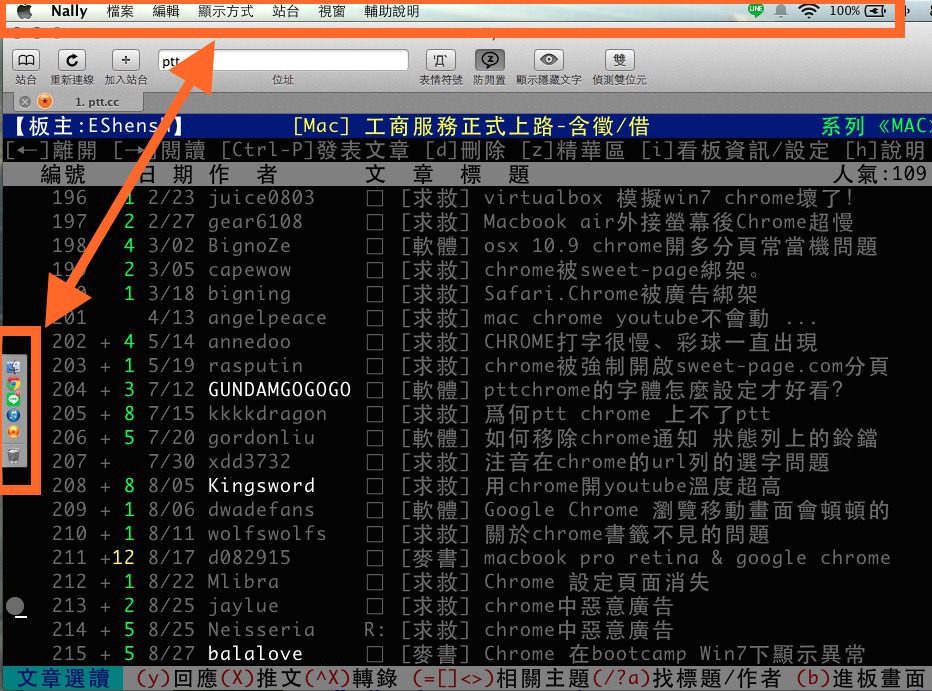Viewport: 932px width, 691px height.
Task: Click author Neisseria on row 214
Action: [x=261, y=630]
